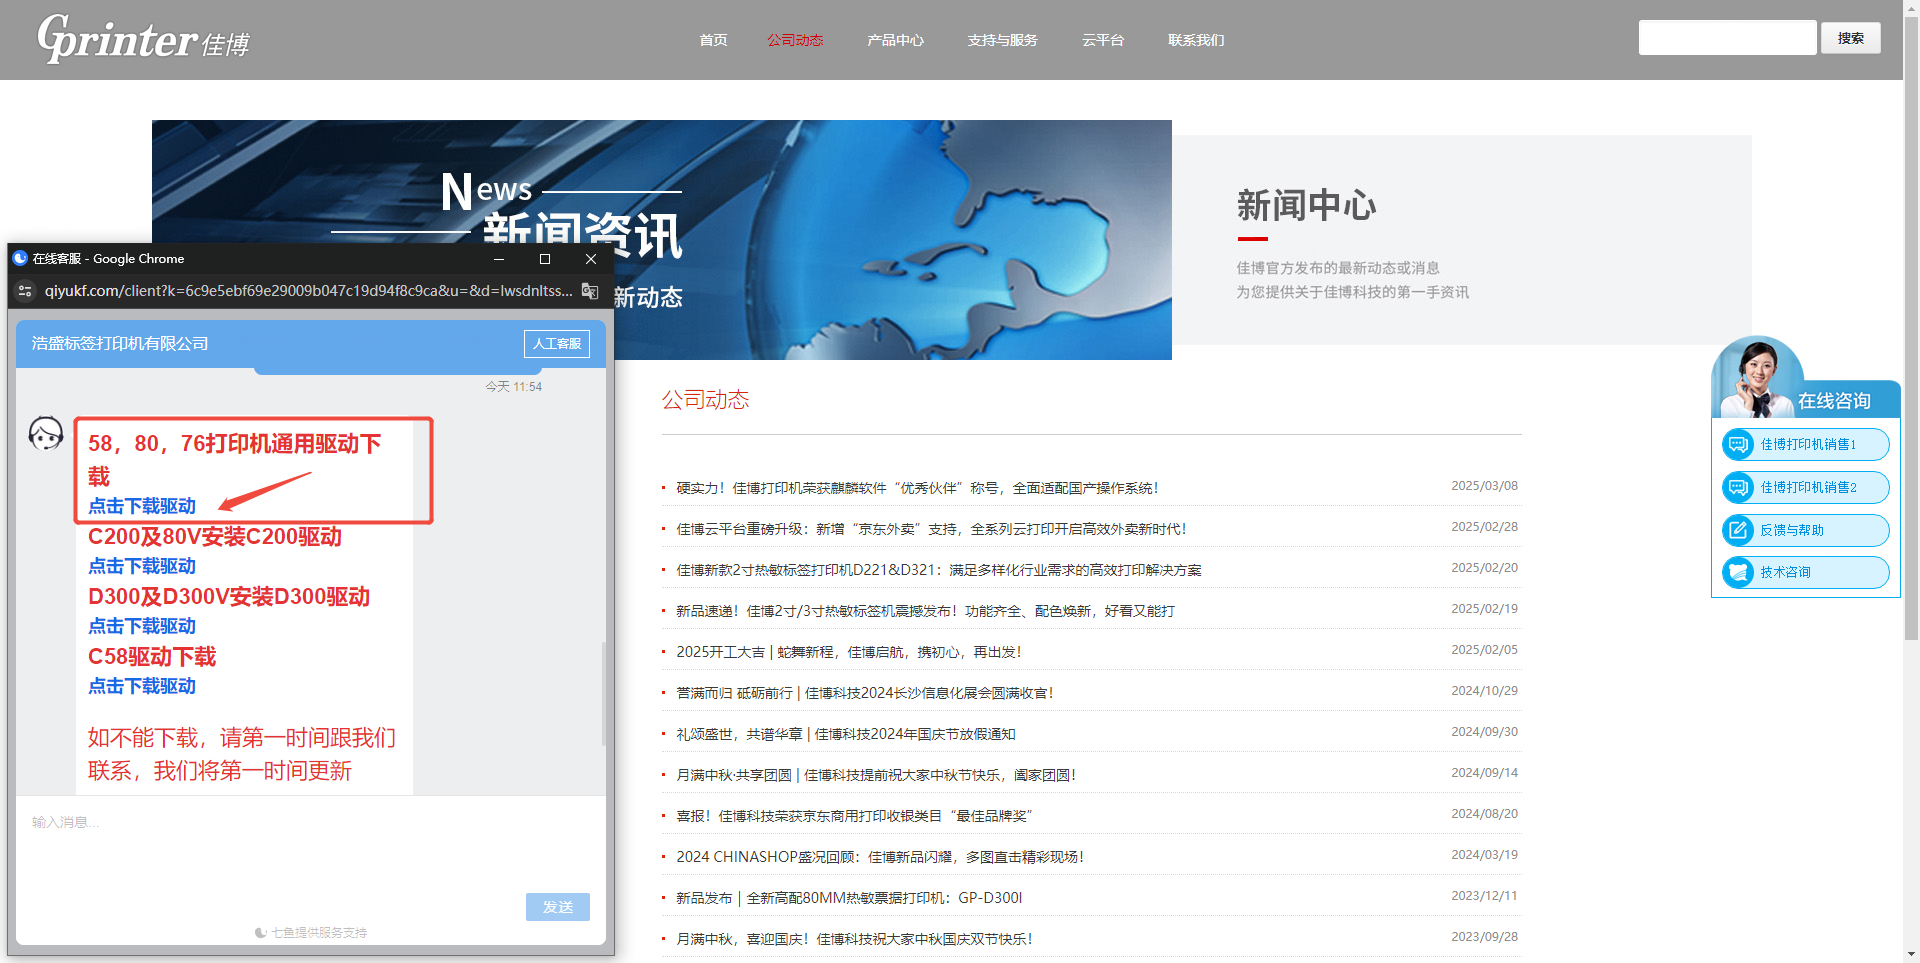The image size is (1920, 963).
Task: Open news 佳博新款2寸热敏标签打印机D221&D321
Action: click(939, 570)
